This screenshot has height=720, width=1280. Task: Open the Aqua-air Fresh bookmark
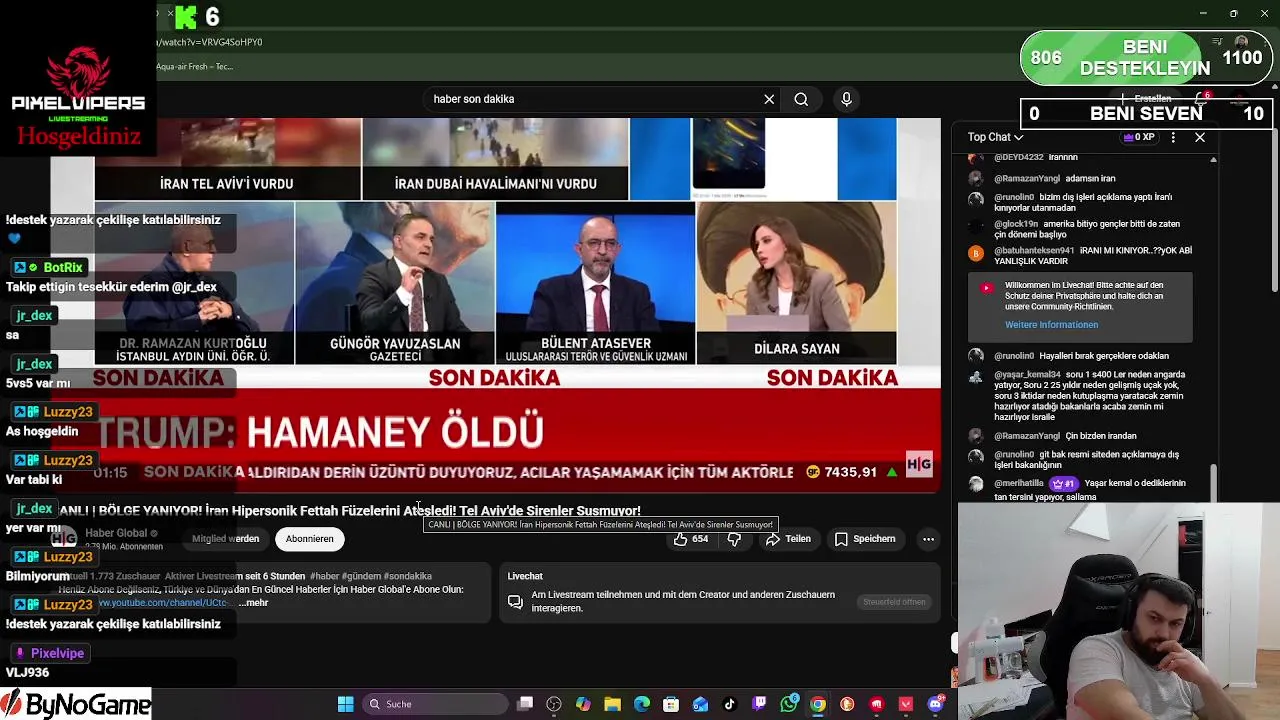click(195, 67)
